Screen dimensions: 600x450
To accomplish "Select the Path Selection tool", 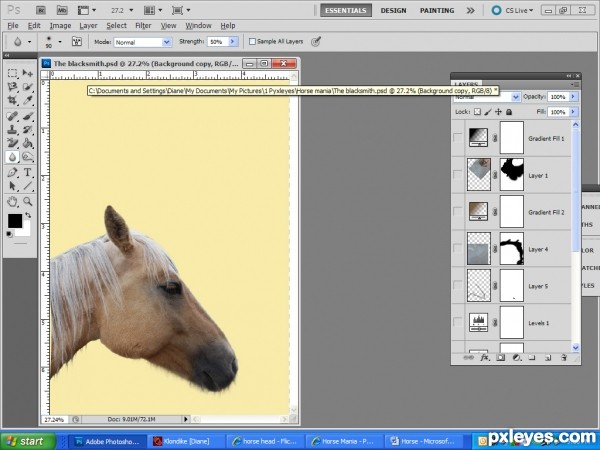I will pyautogui.click(x=12, y=186).
